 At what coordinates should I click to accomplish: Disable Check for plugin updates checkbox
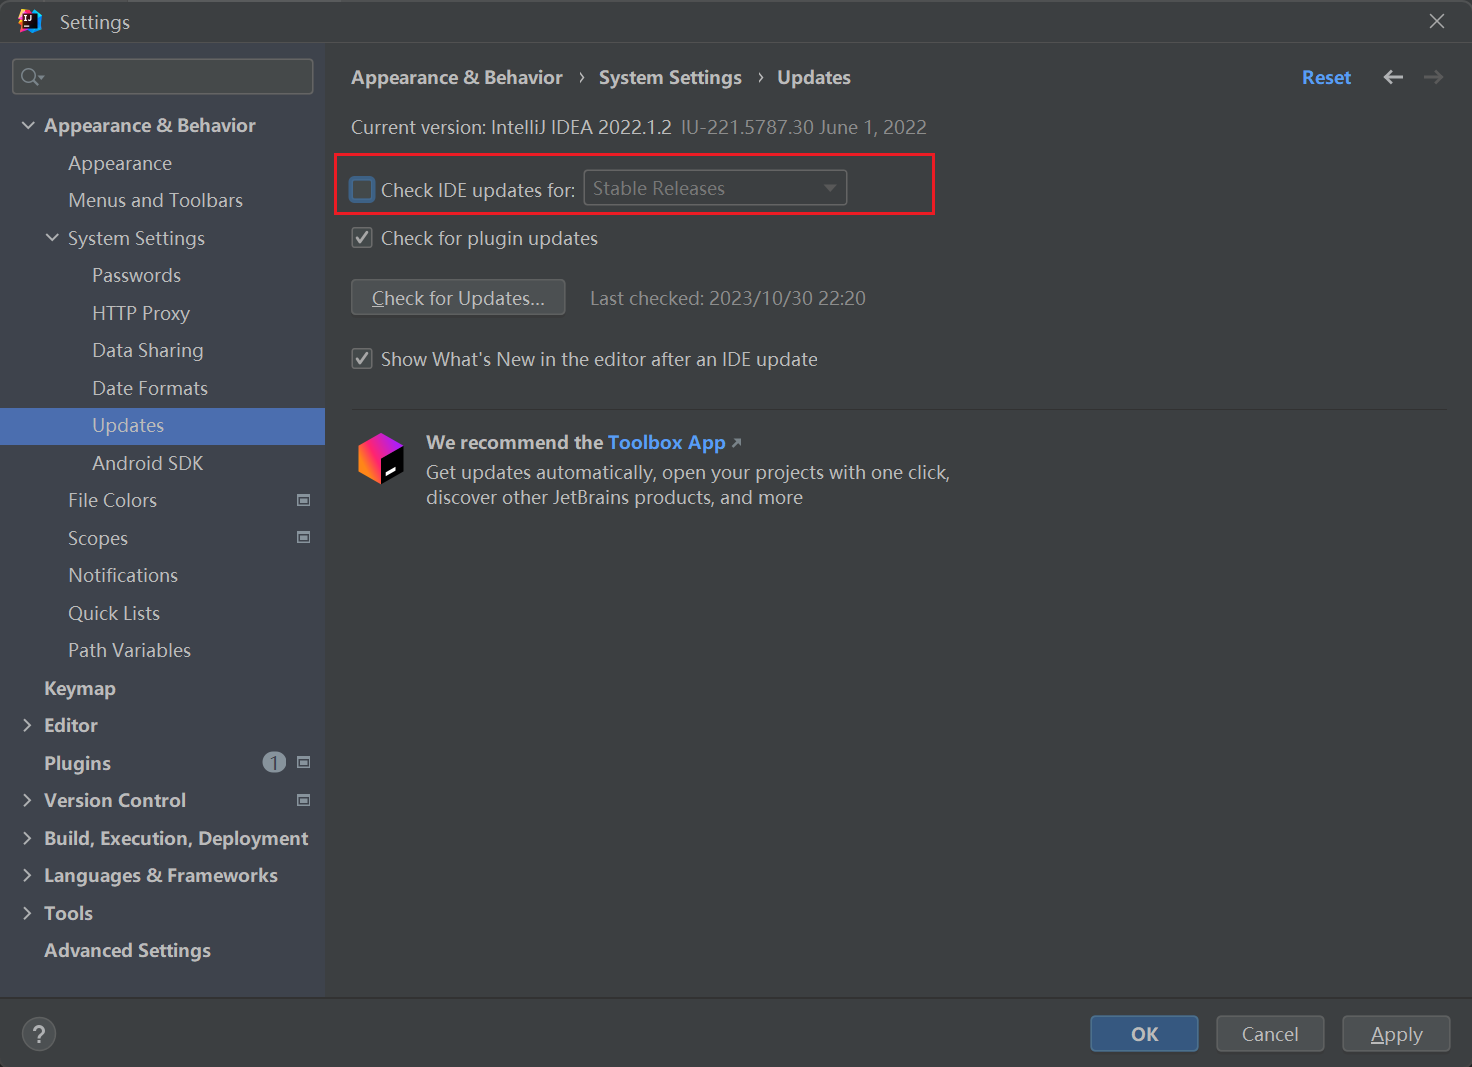click(362, 238)
